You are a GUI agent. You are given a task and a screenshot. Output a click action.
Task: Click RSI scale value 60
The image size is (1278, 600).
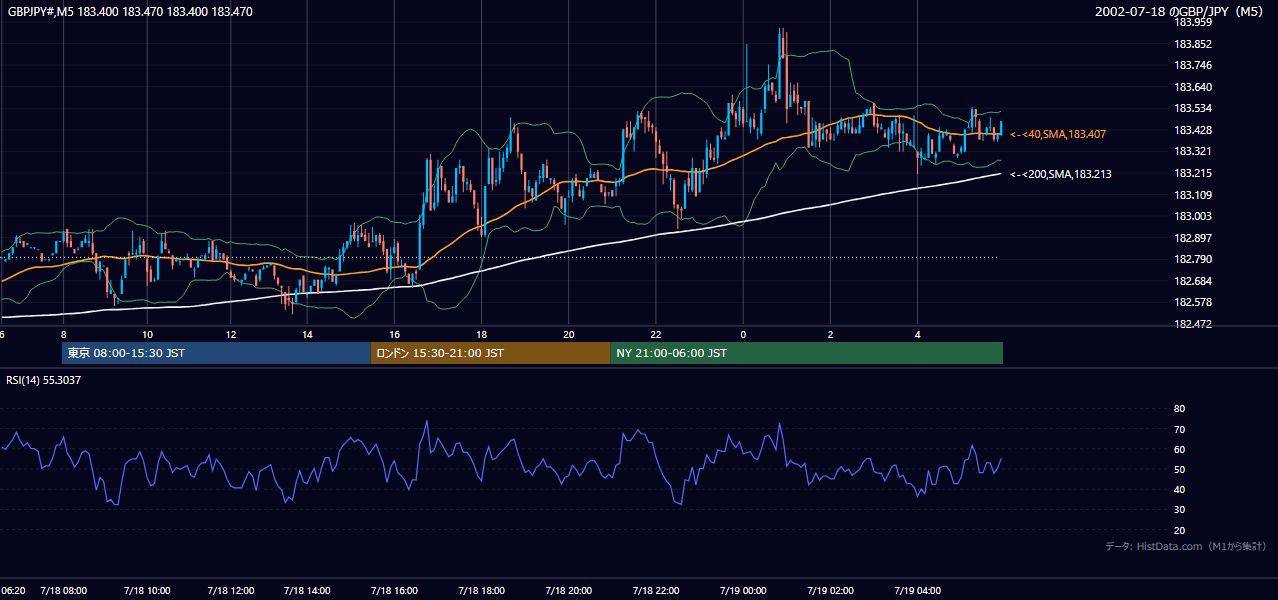1179,449
